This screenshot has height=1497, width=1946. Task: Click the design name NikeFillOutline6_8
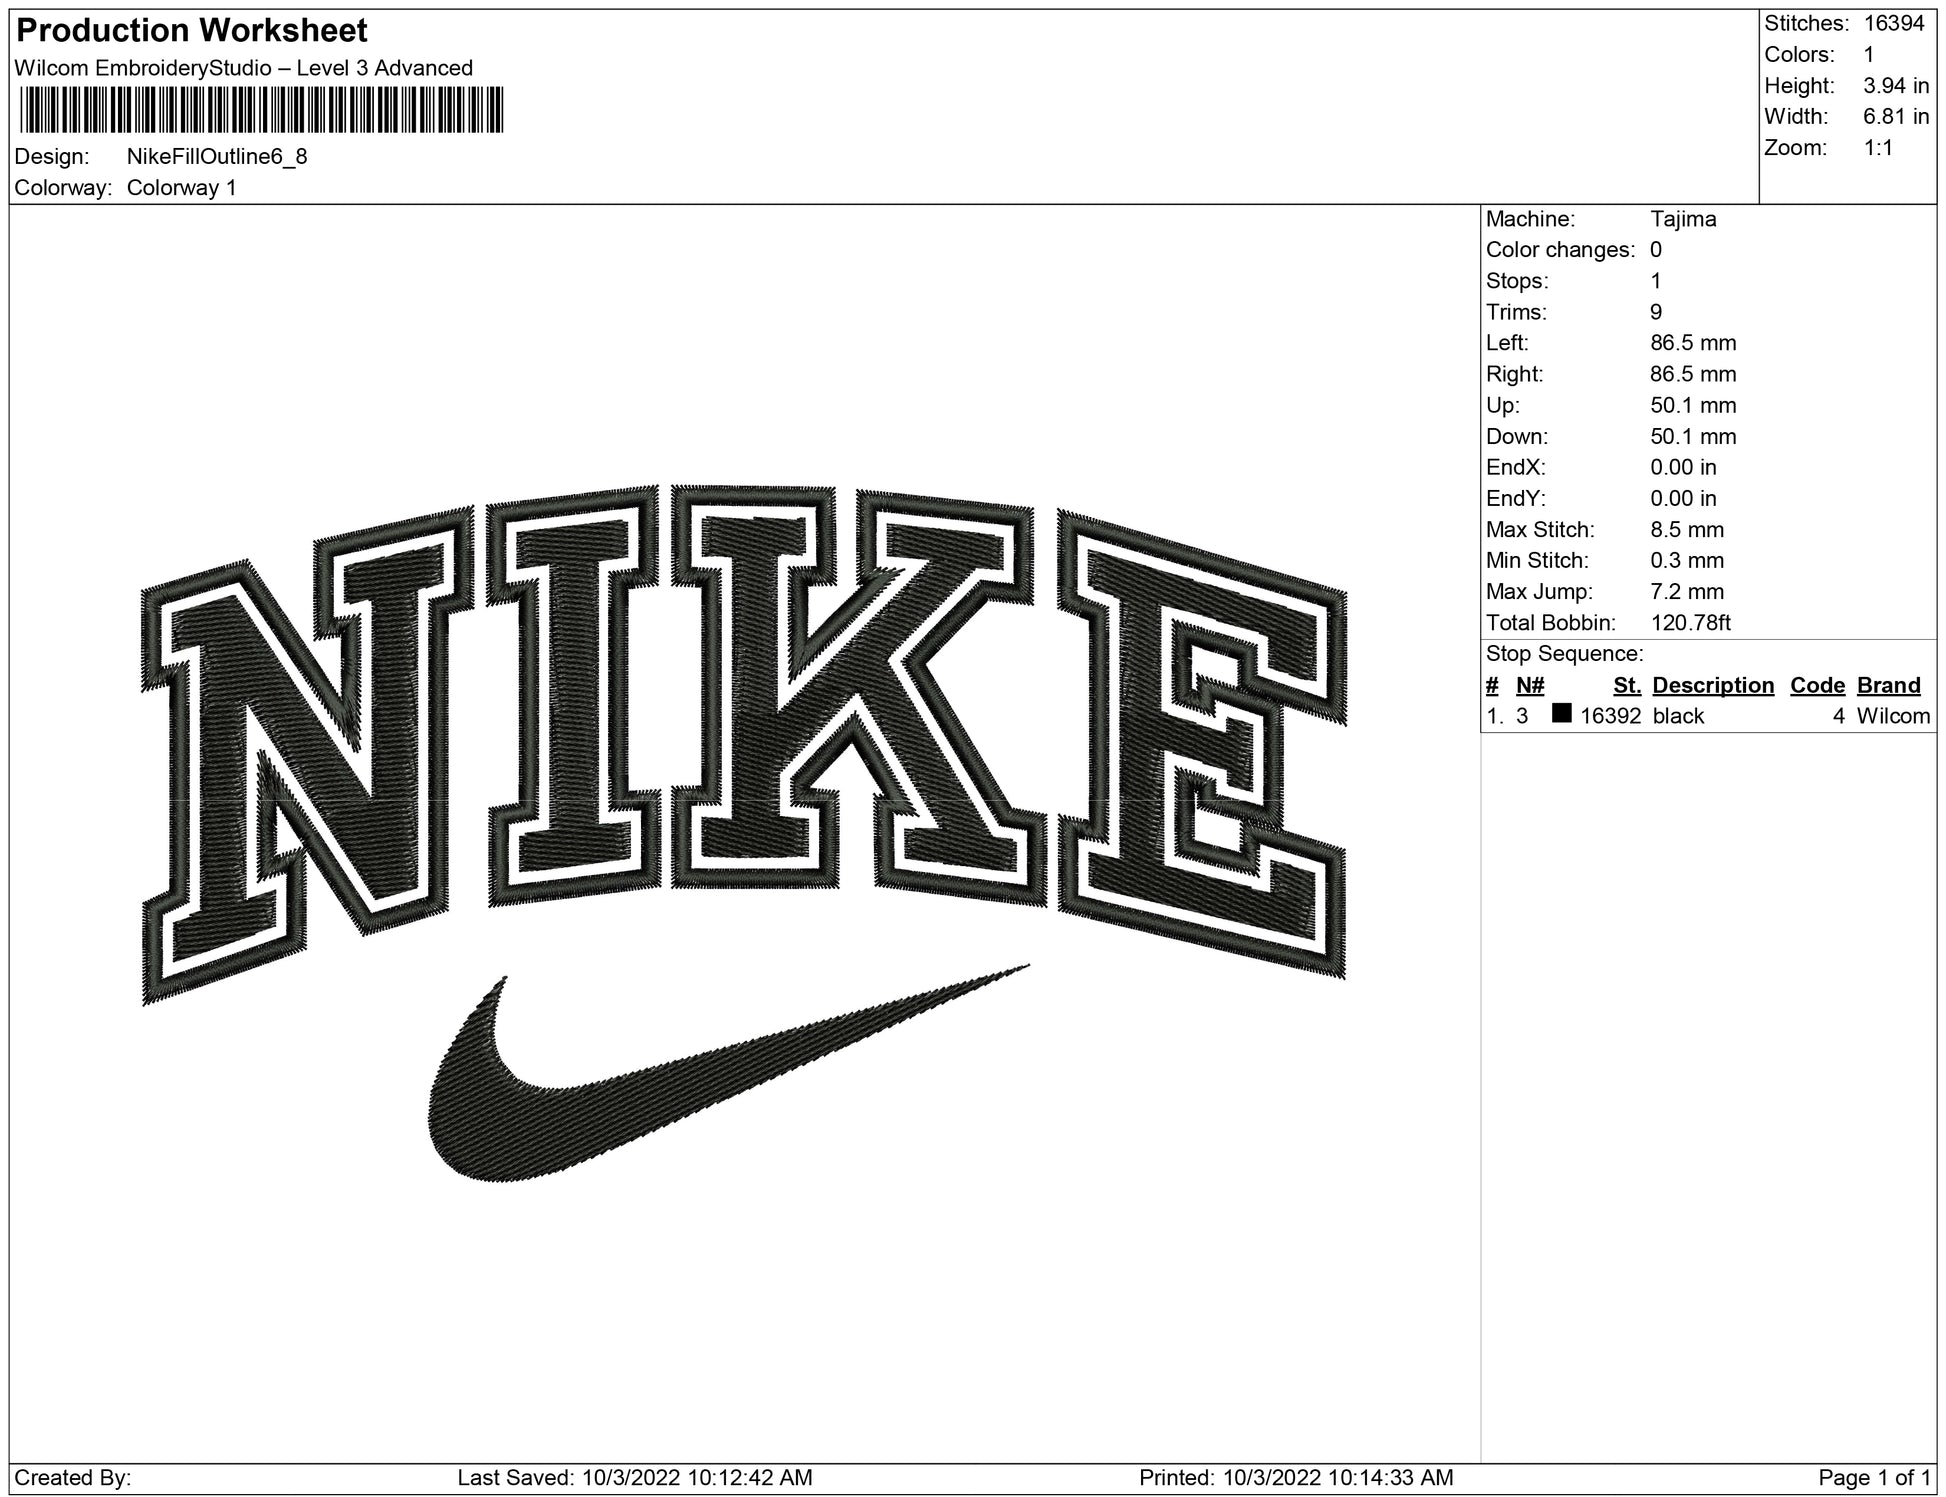click(217, 157)
